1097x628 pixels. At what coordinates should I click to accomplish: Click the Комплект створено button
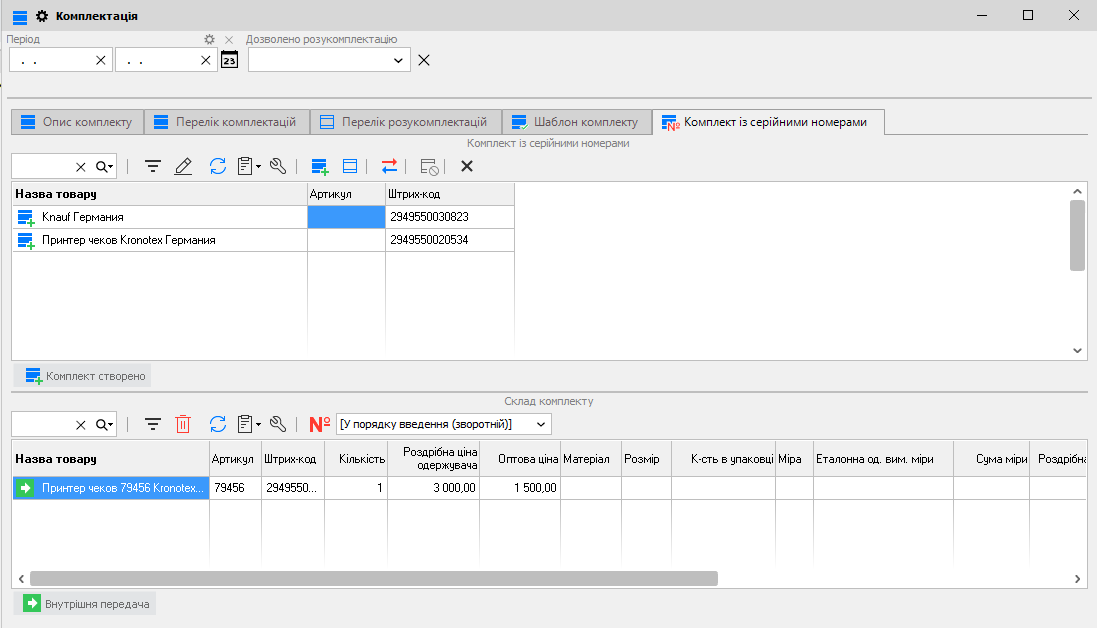tap(85, 376)
